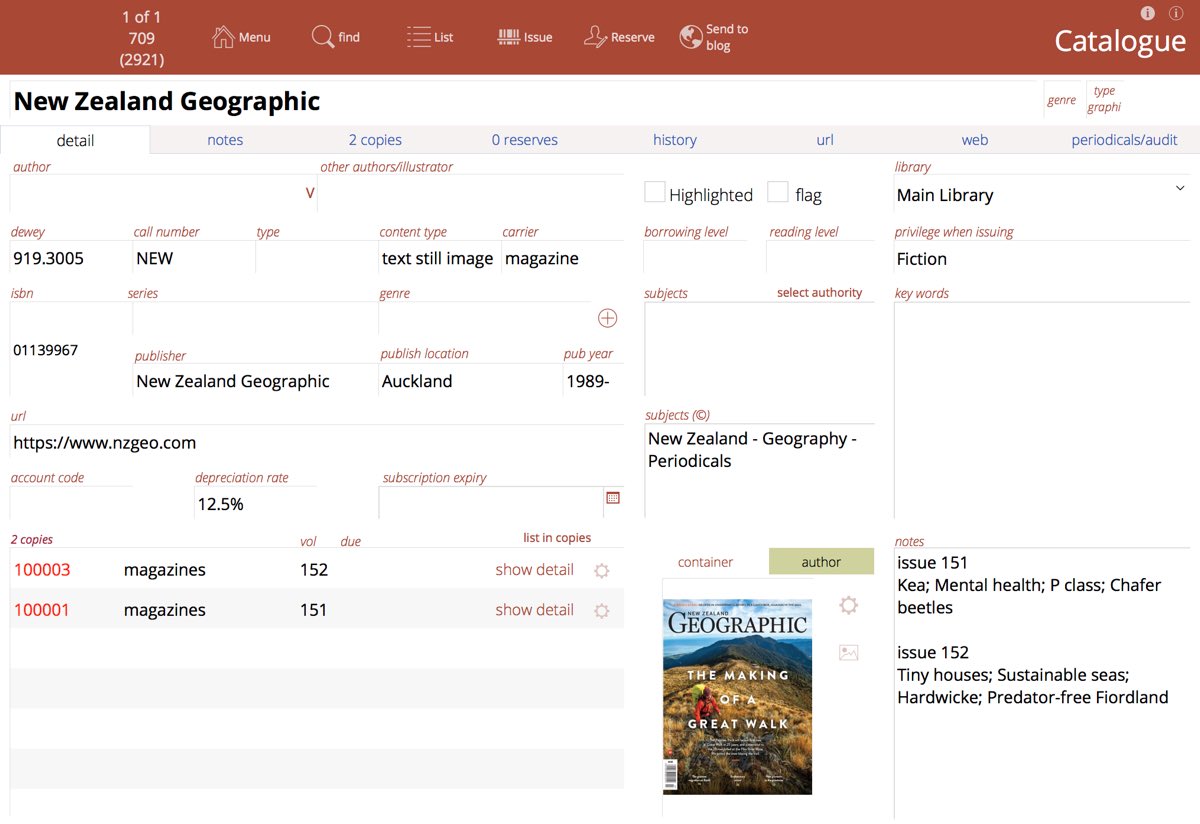
Task: Click gear icon for copy 100003
Action: coord(601,571)
